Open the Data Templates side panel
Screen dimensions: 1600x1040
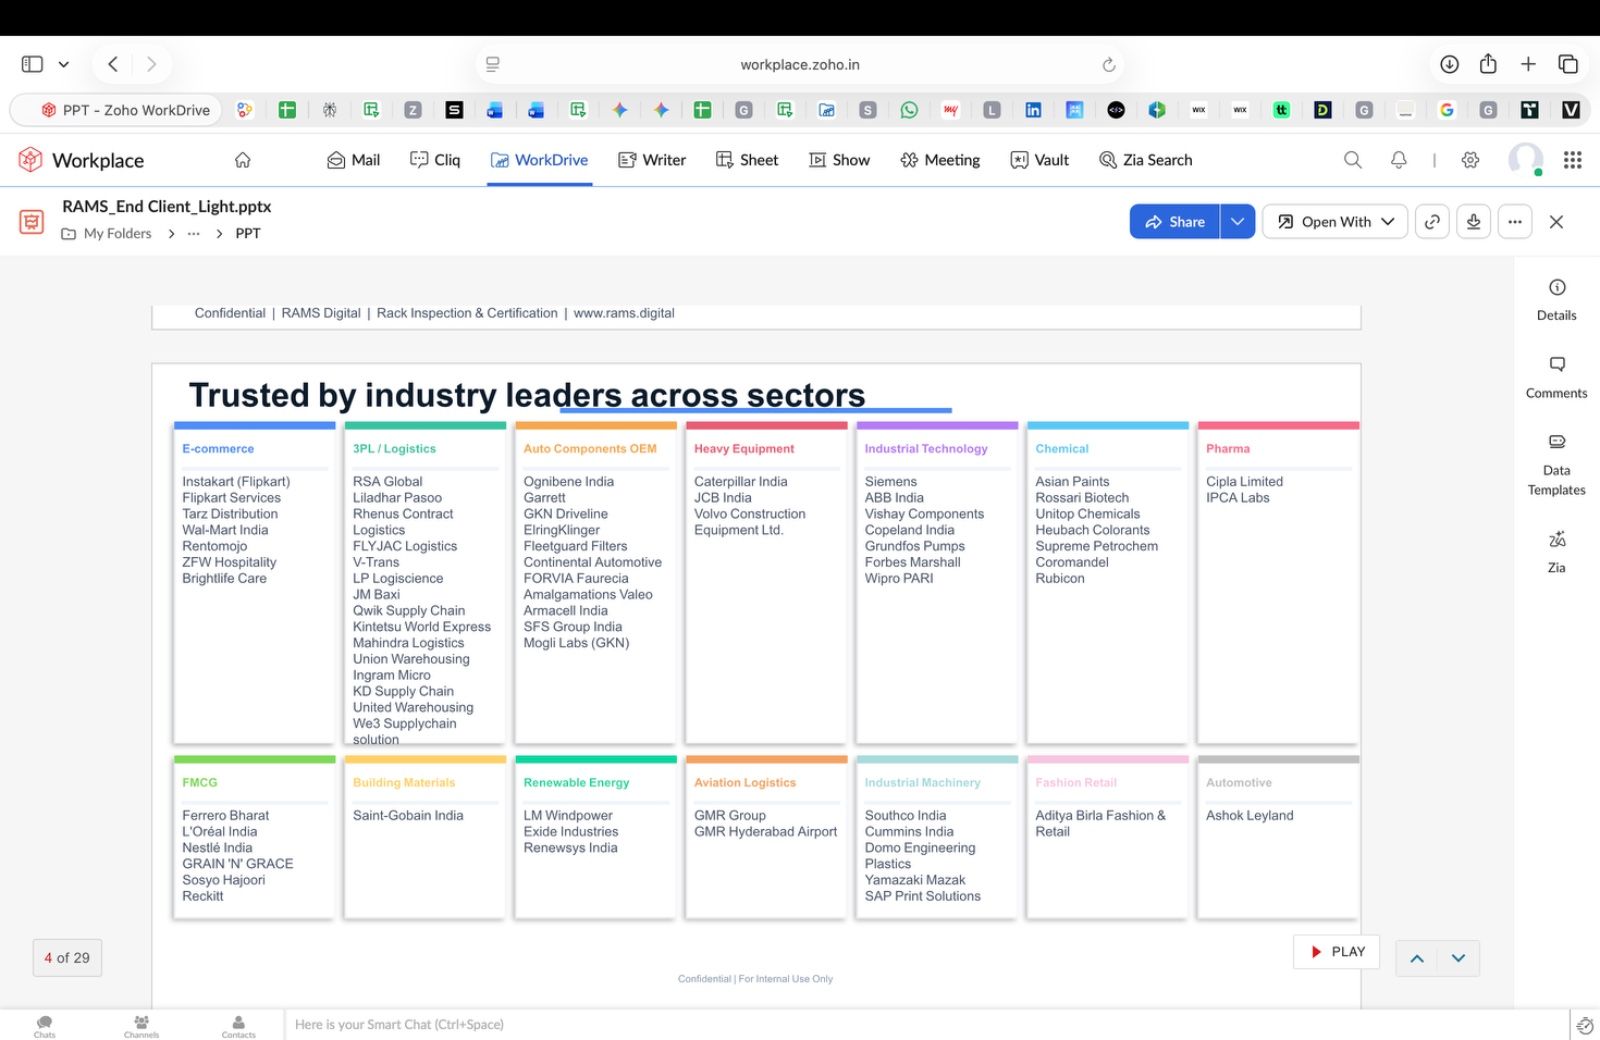pos(1557,465)
